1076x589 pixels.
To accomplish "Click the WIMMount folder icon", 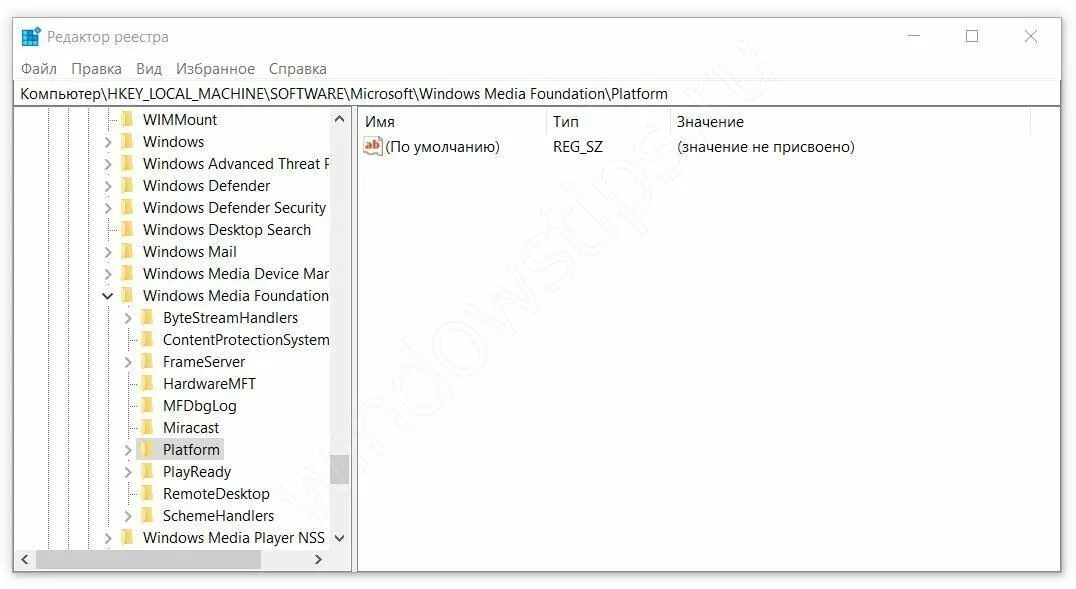I will [x=128, y=119].
